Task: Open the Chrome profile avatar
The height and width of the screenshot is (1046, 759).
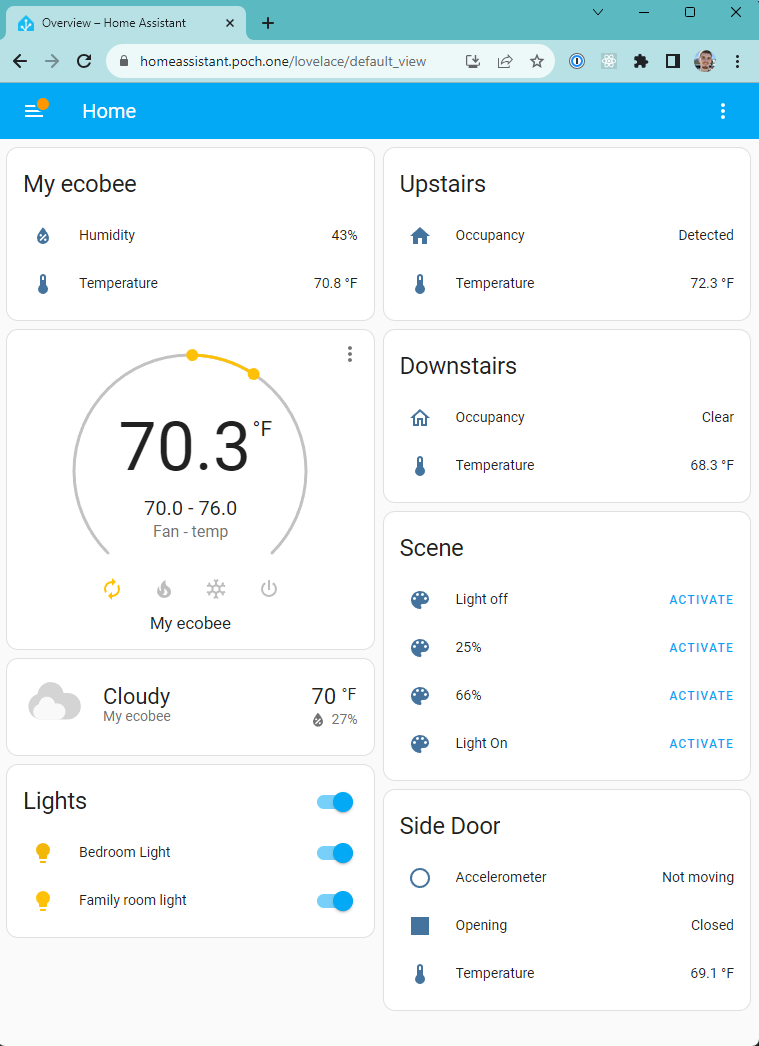Action: click(705, 61)
